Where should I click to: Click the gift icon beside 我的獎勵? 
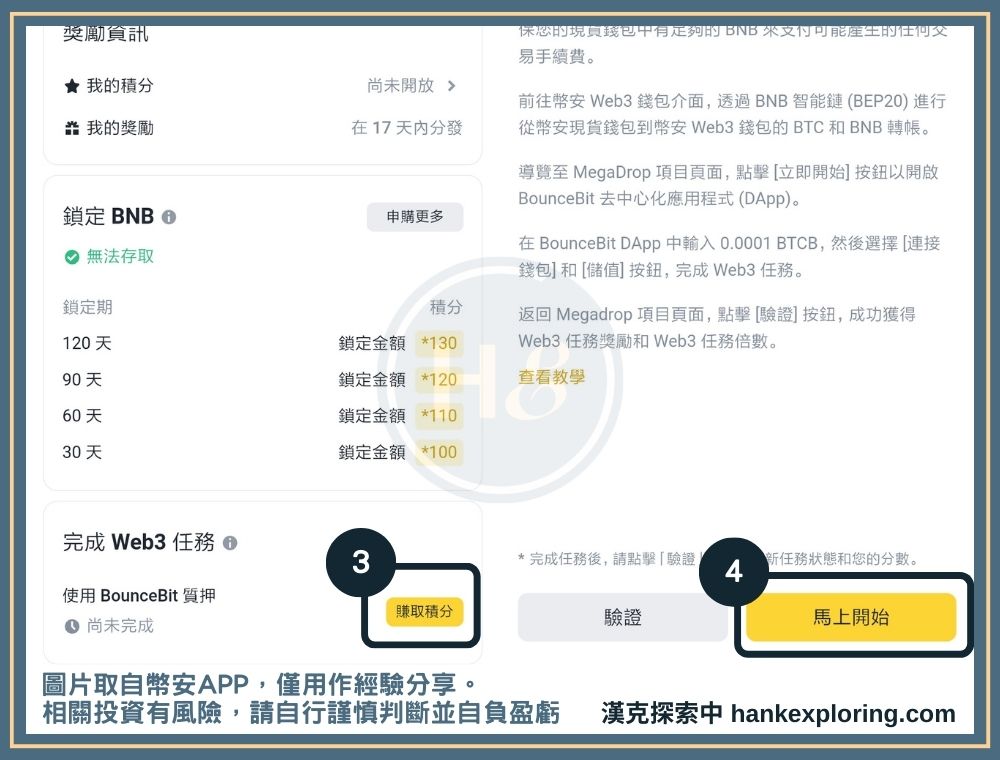pyautogui.click(x=72, y=128)
